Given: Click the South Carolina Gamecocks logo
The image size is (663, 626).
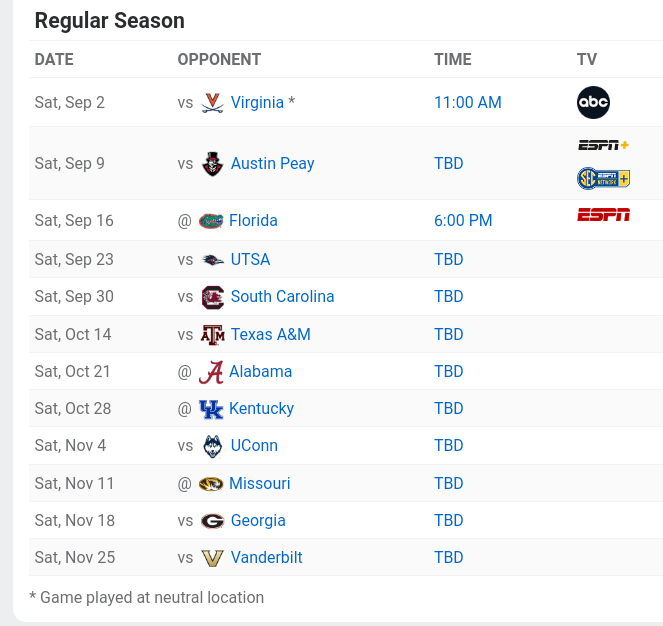Looking at the screenshot, I should 212,297.
